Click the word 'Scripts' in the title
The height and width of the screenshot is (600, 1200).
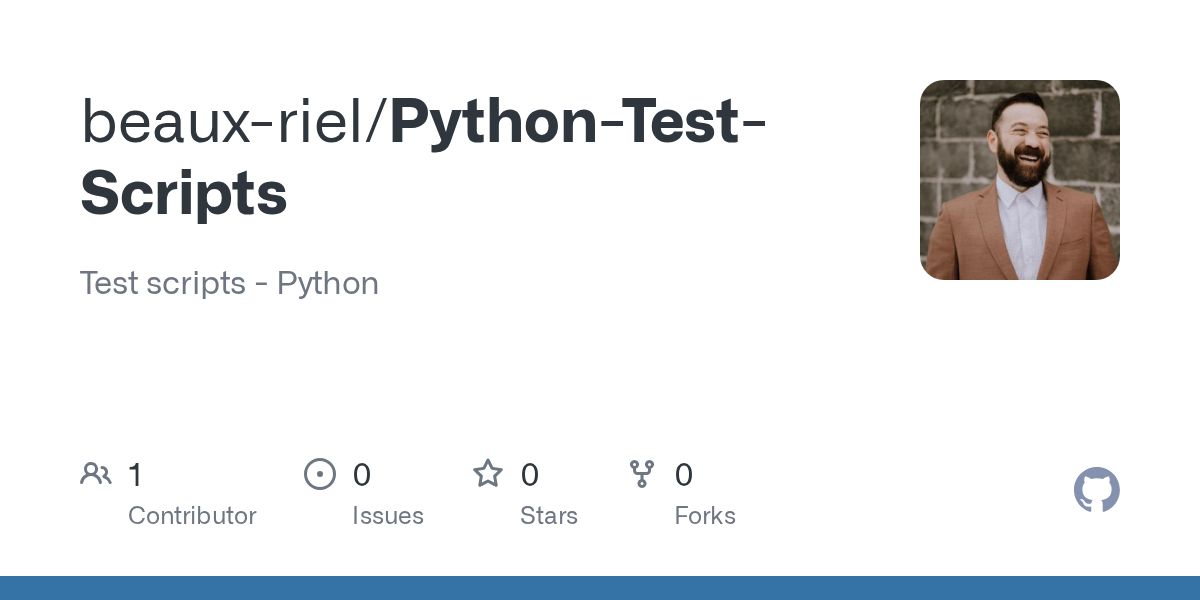coord(184,193)
